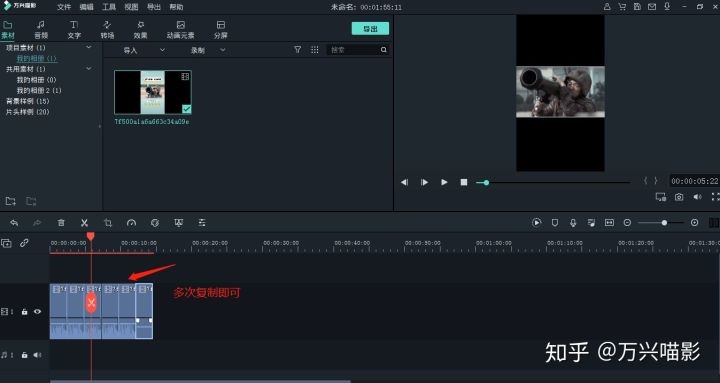Click the save project icon

637,6
